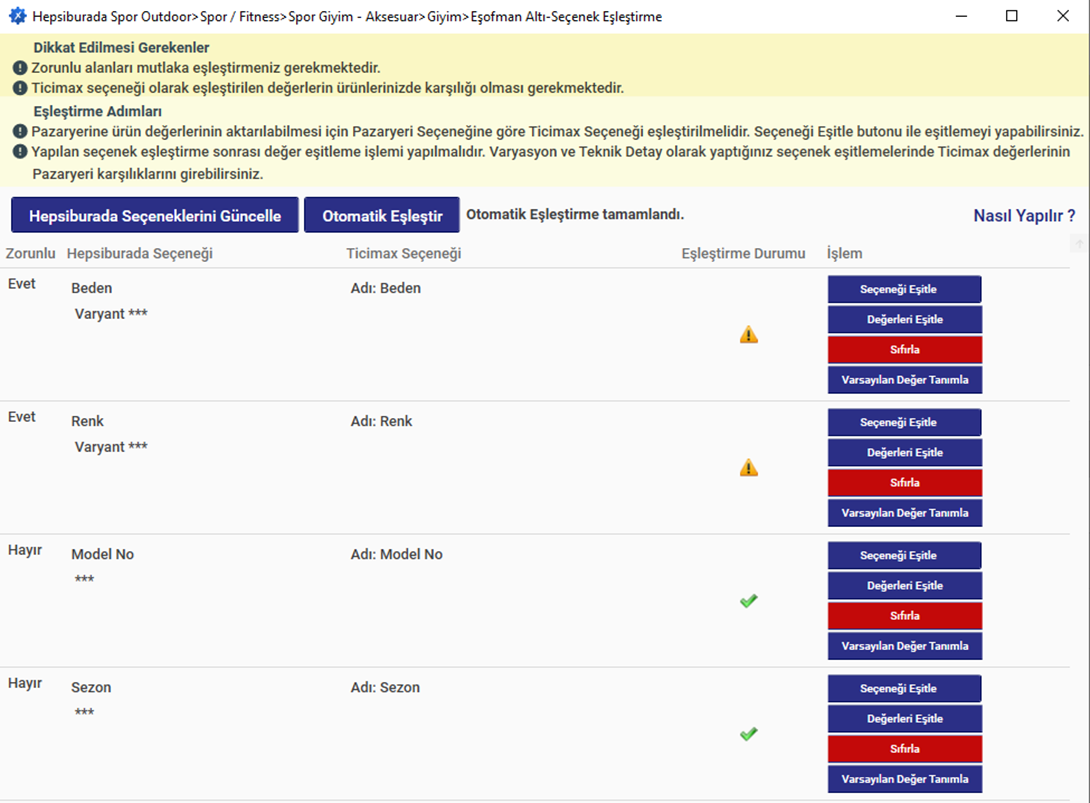
Task: Click Hepsiburada Seçeneklerini Güncelle button
Action: tap(155, 216)
